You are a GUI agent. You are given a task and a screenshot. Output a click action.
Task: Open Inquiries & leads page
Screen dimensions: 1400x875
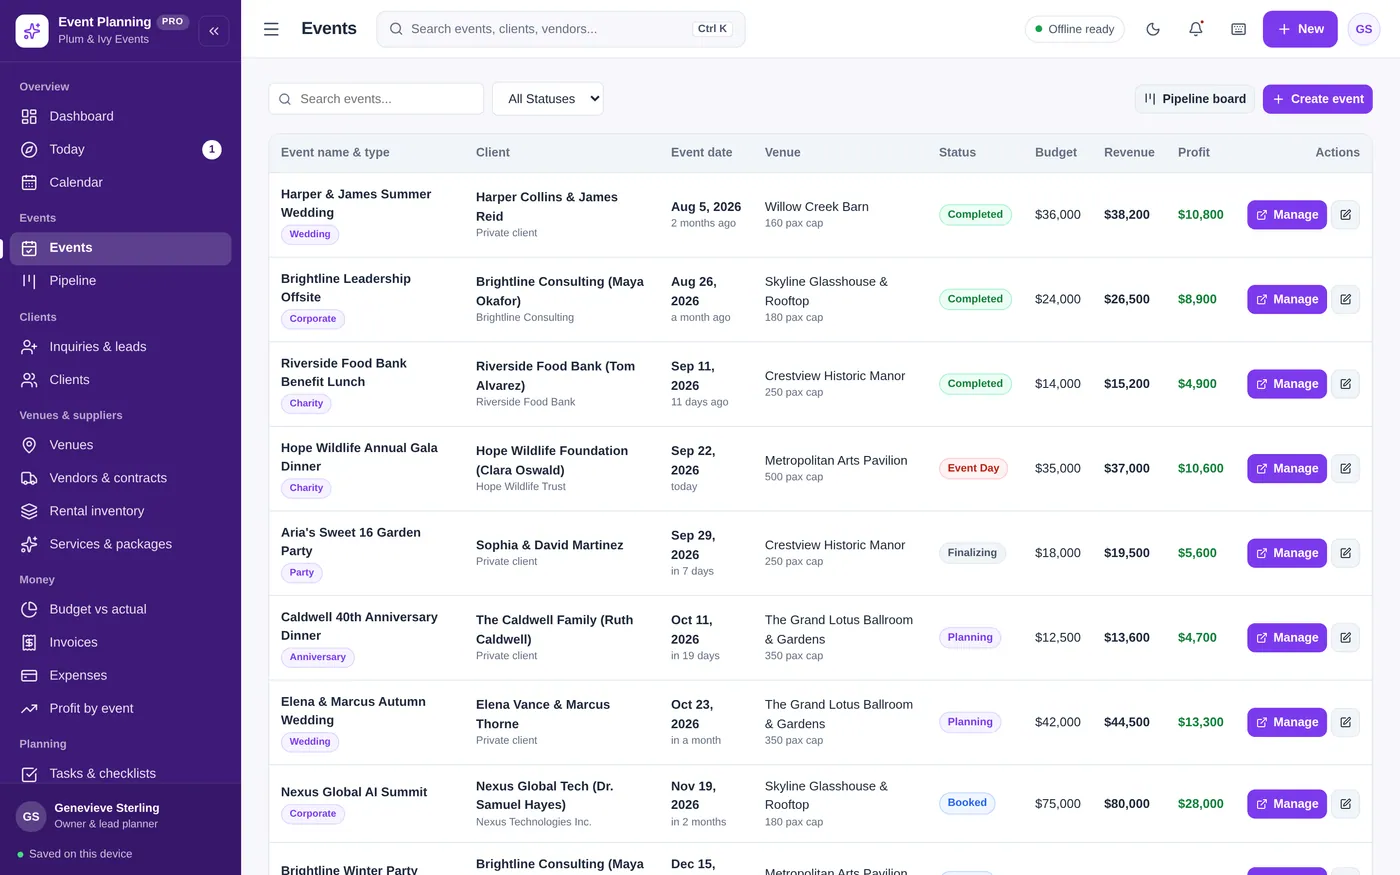120,347
